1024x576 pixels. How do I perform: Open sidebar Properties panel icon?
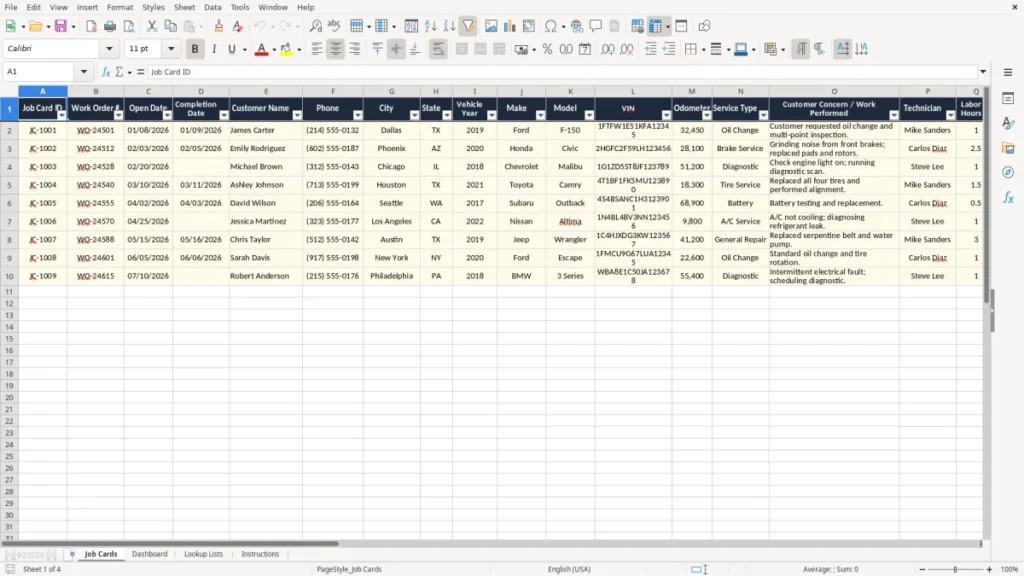1008,99
